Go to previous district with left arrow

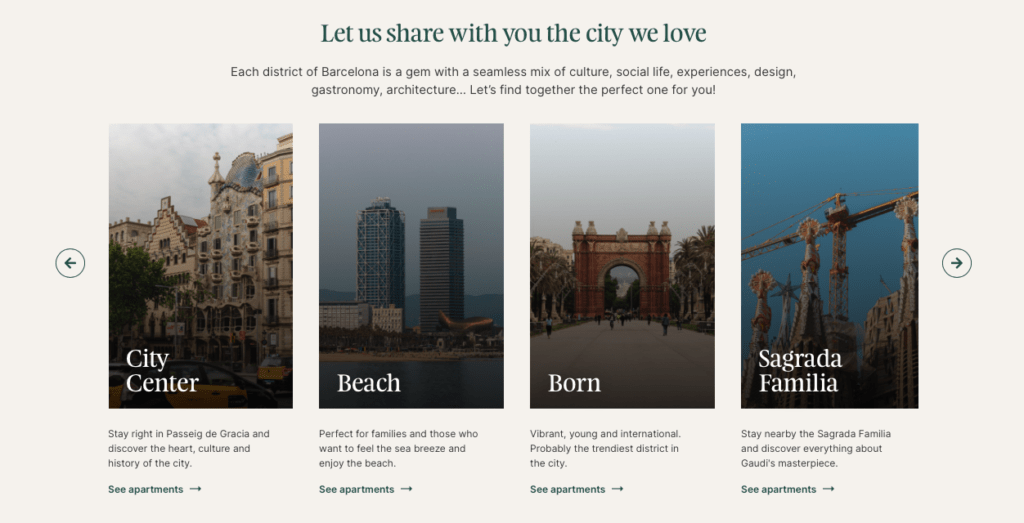coord(70,263)
